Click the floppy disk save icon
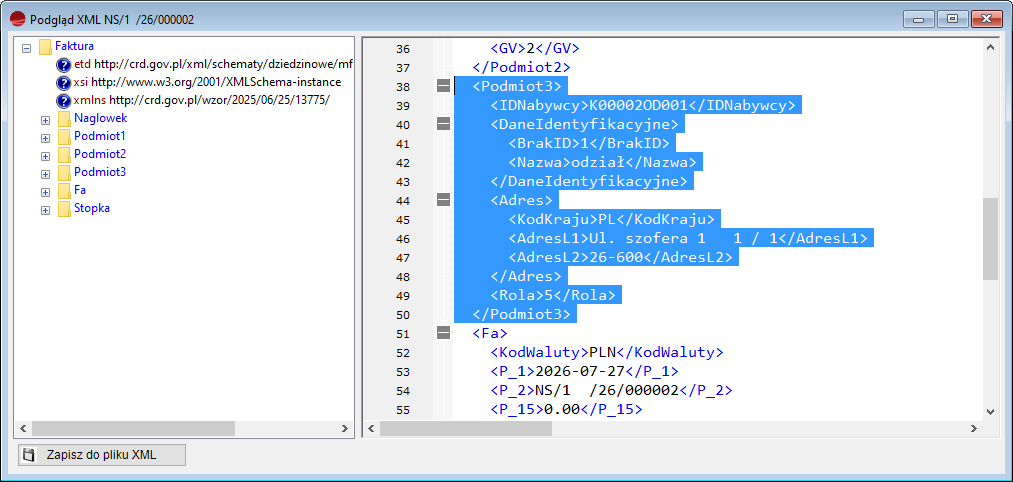 [28, 455]
